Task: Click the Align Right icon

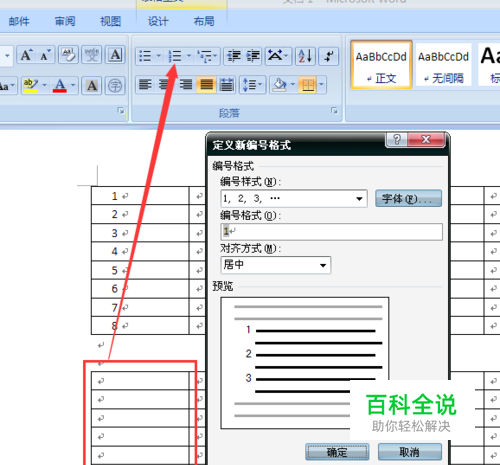Action: (186, 85)
